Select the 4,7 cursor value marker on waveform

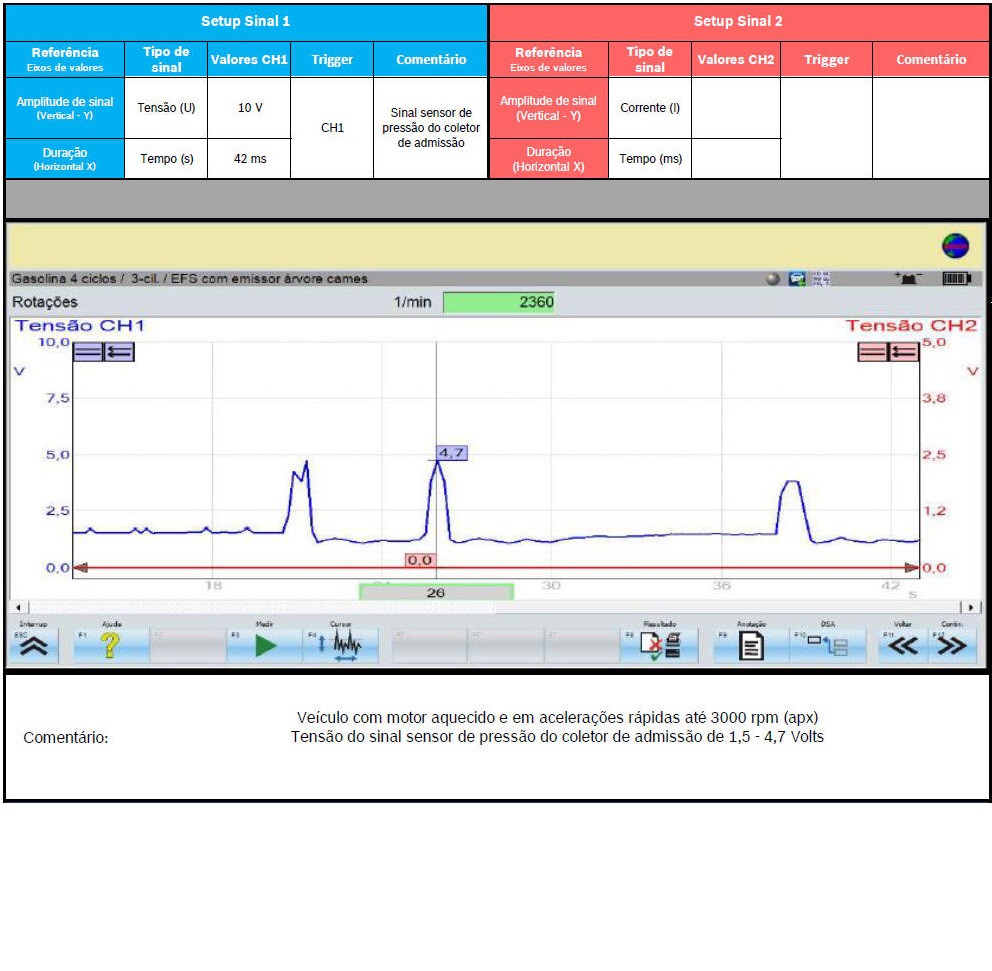[452, 453]
